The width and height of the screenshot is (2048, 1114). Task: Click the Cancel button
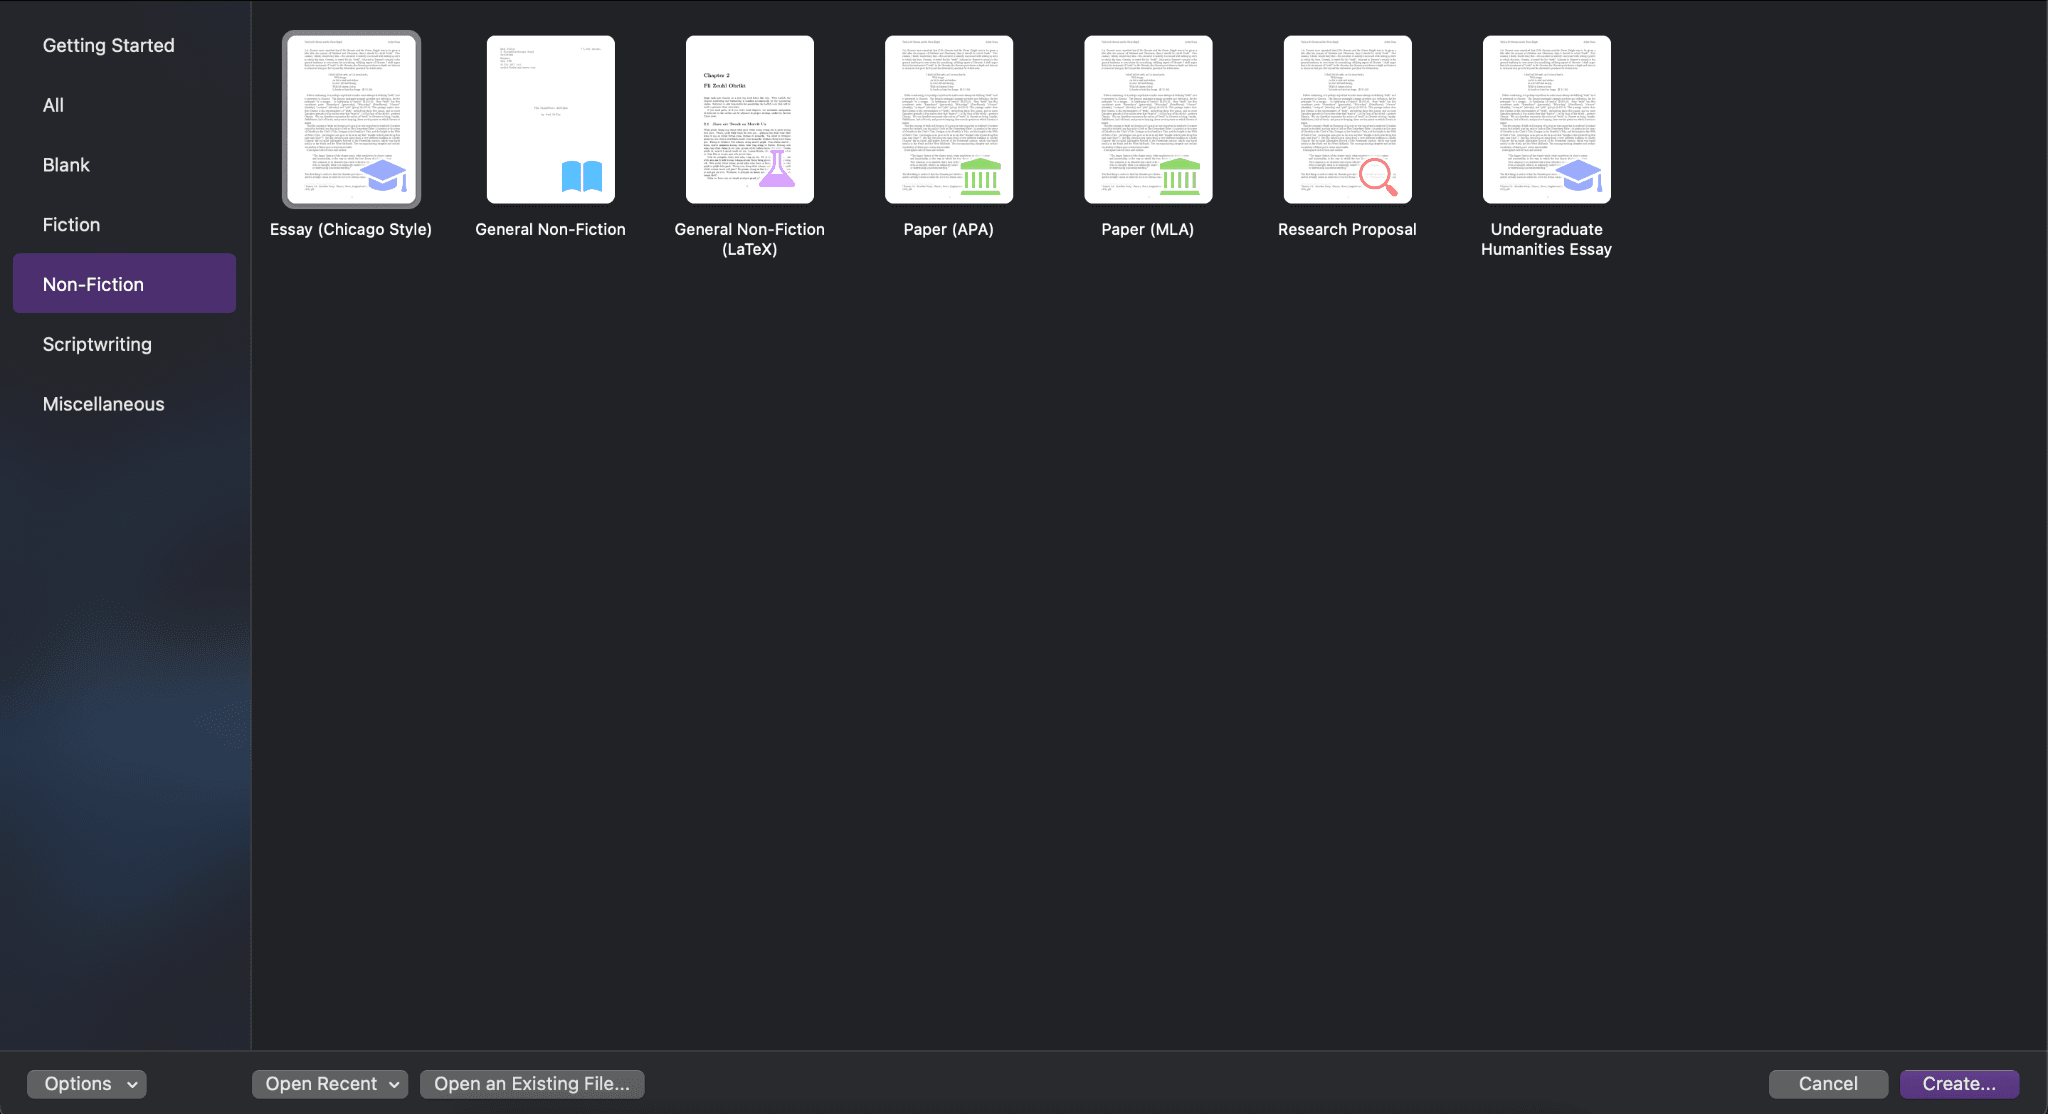(1826, 1083)
